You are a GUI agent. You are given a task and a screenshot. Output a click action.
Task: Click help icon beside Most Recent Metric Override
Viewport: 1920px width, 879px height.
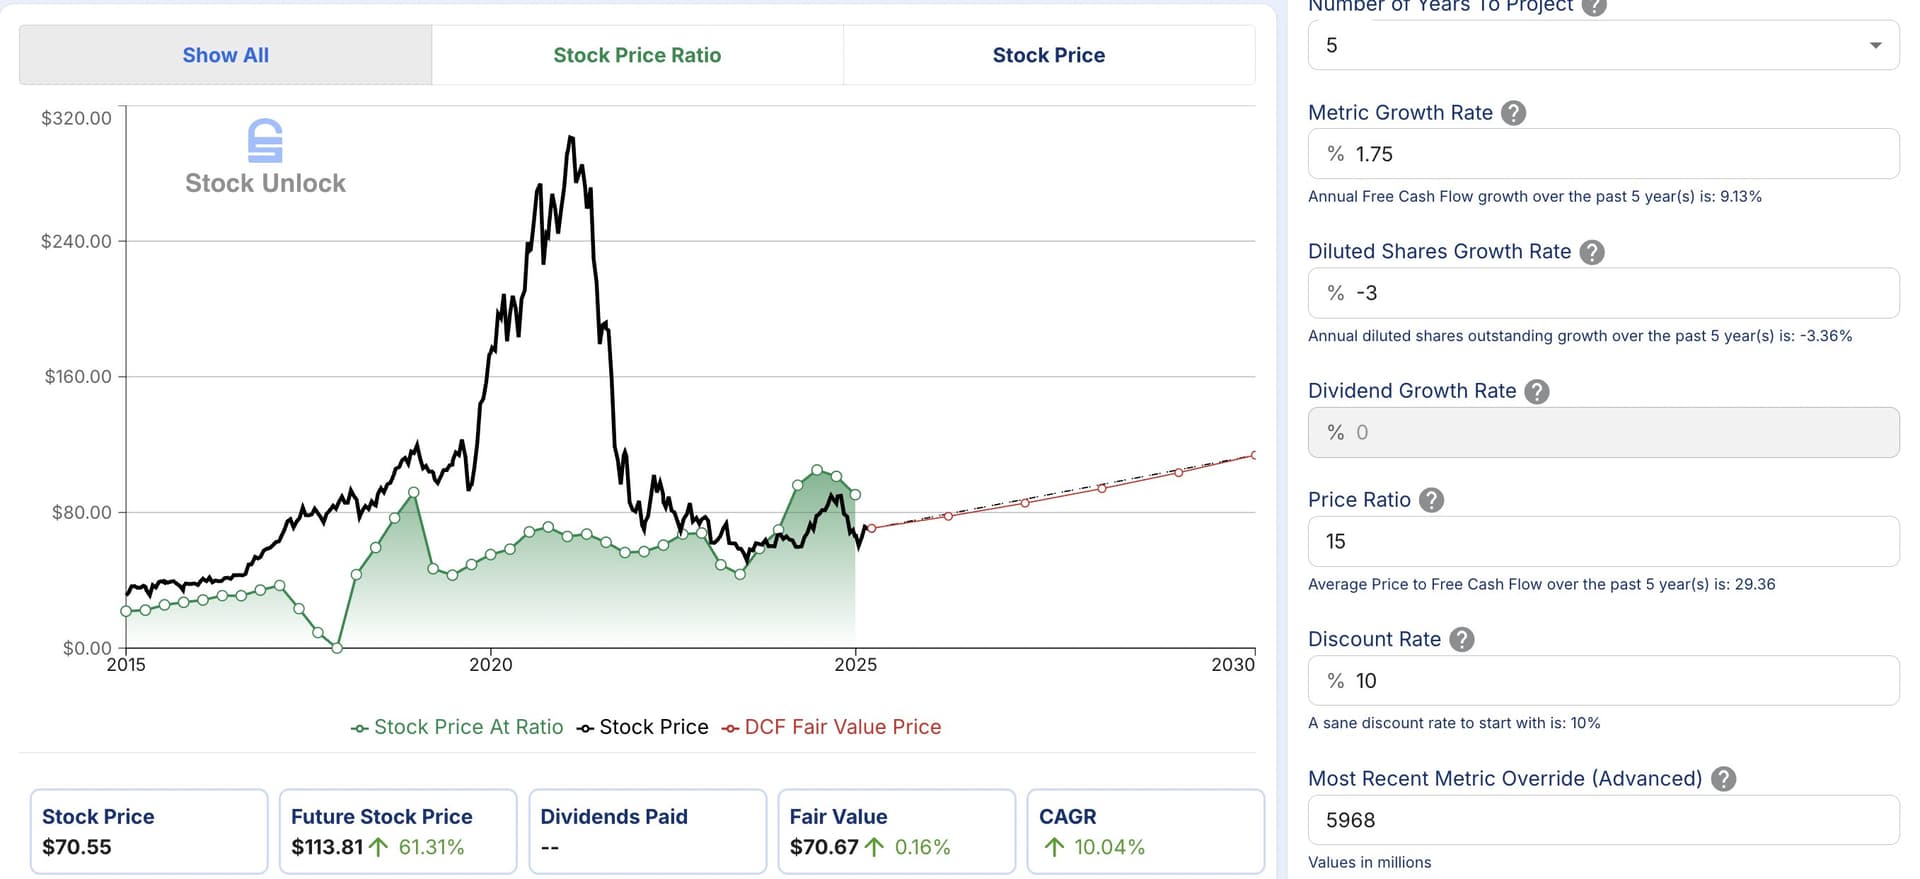(x=1723, y=778)
